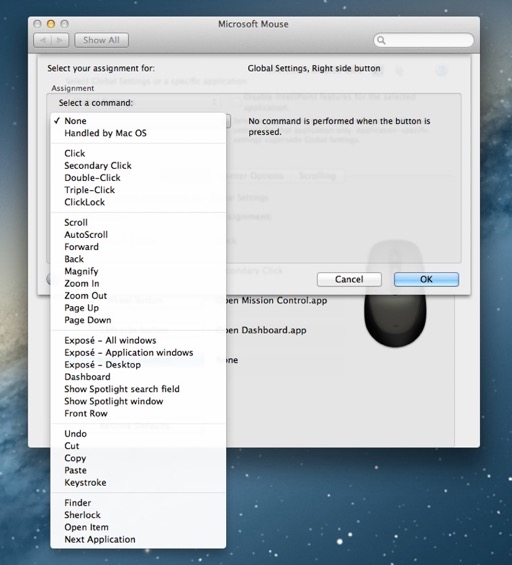Choose Sherlock command
Image resolution: width=512 pixels, height=565 pixels.
[138, 515]
